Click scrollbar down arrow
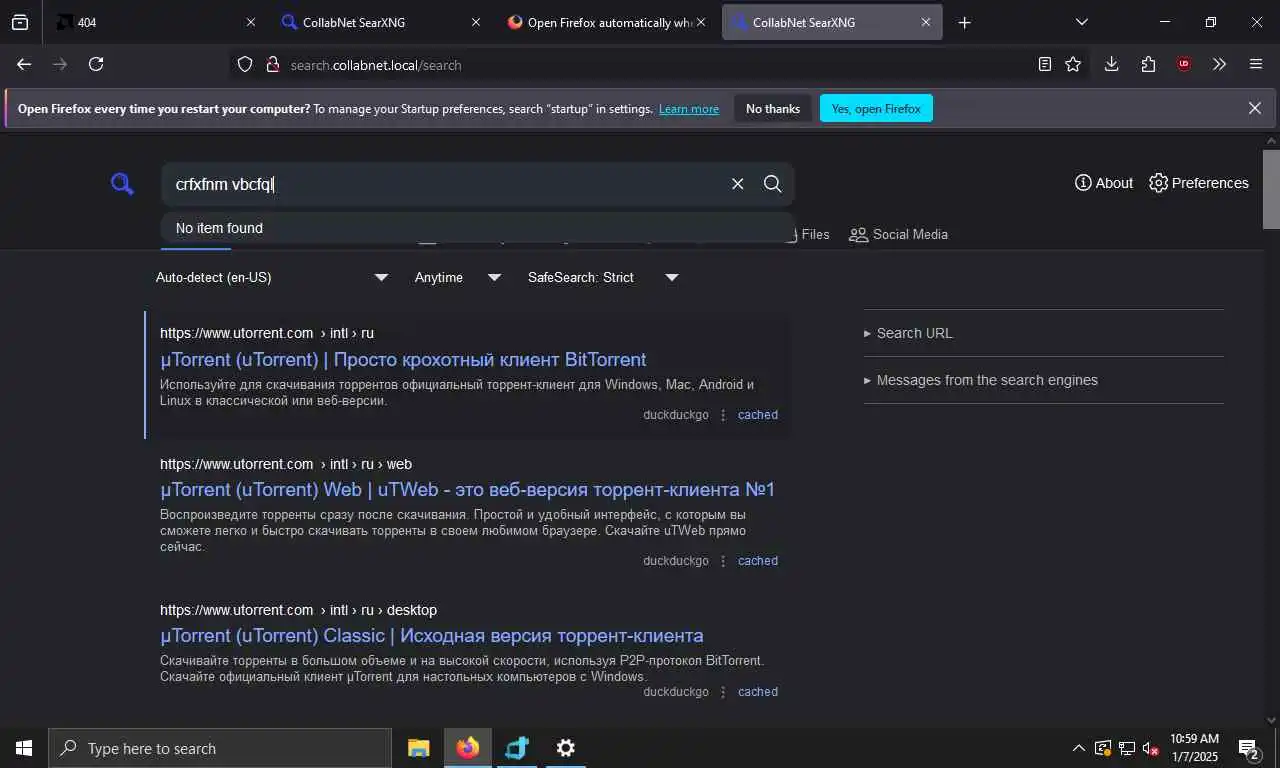 pyautogui.click(x=1271, y=719)
